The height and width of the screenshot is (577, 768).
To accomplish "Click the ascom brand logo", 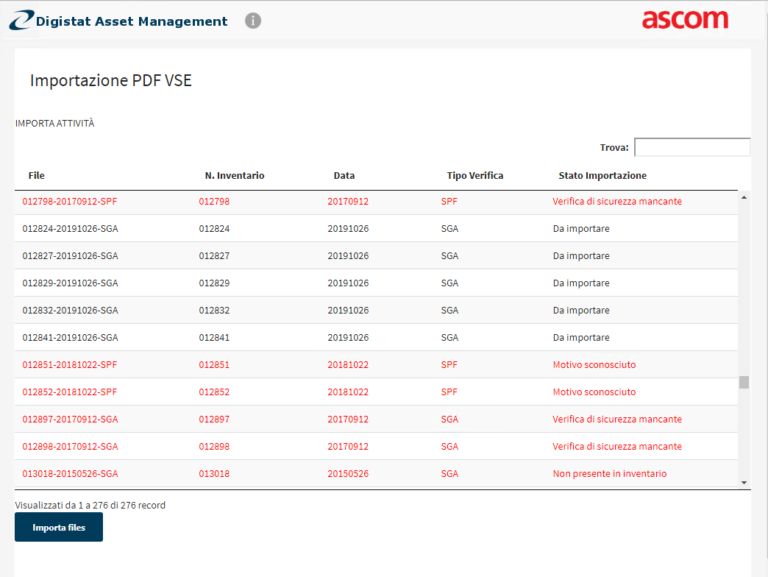I will 685,20.
